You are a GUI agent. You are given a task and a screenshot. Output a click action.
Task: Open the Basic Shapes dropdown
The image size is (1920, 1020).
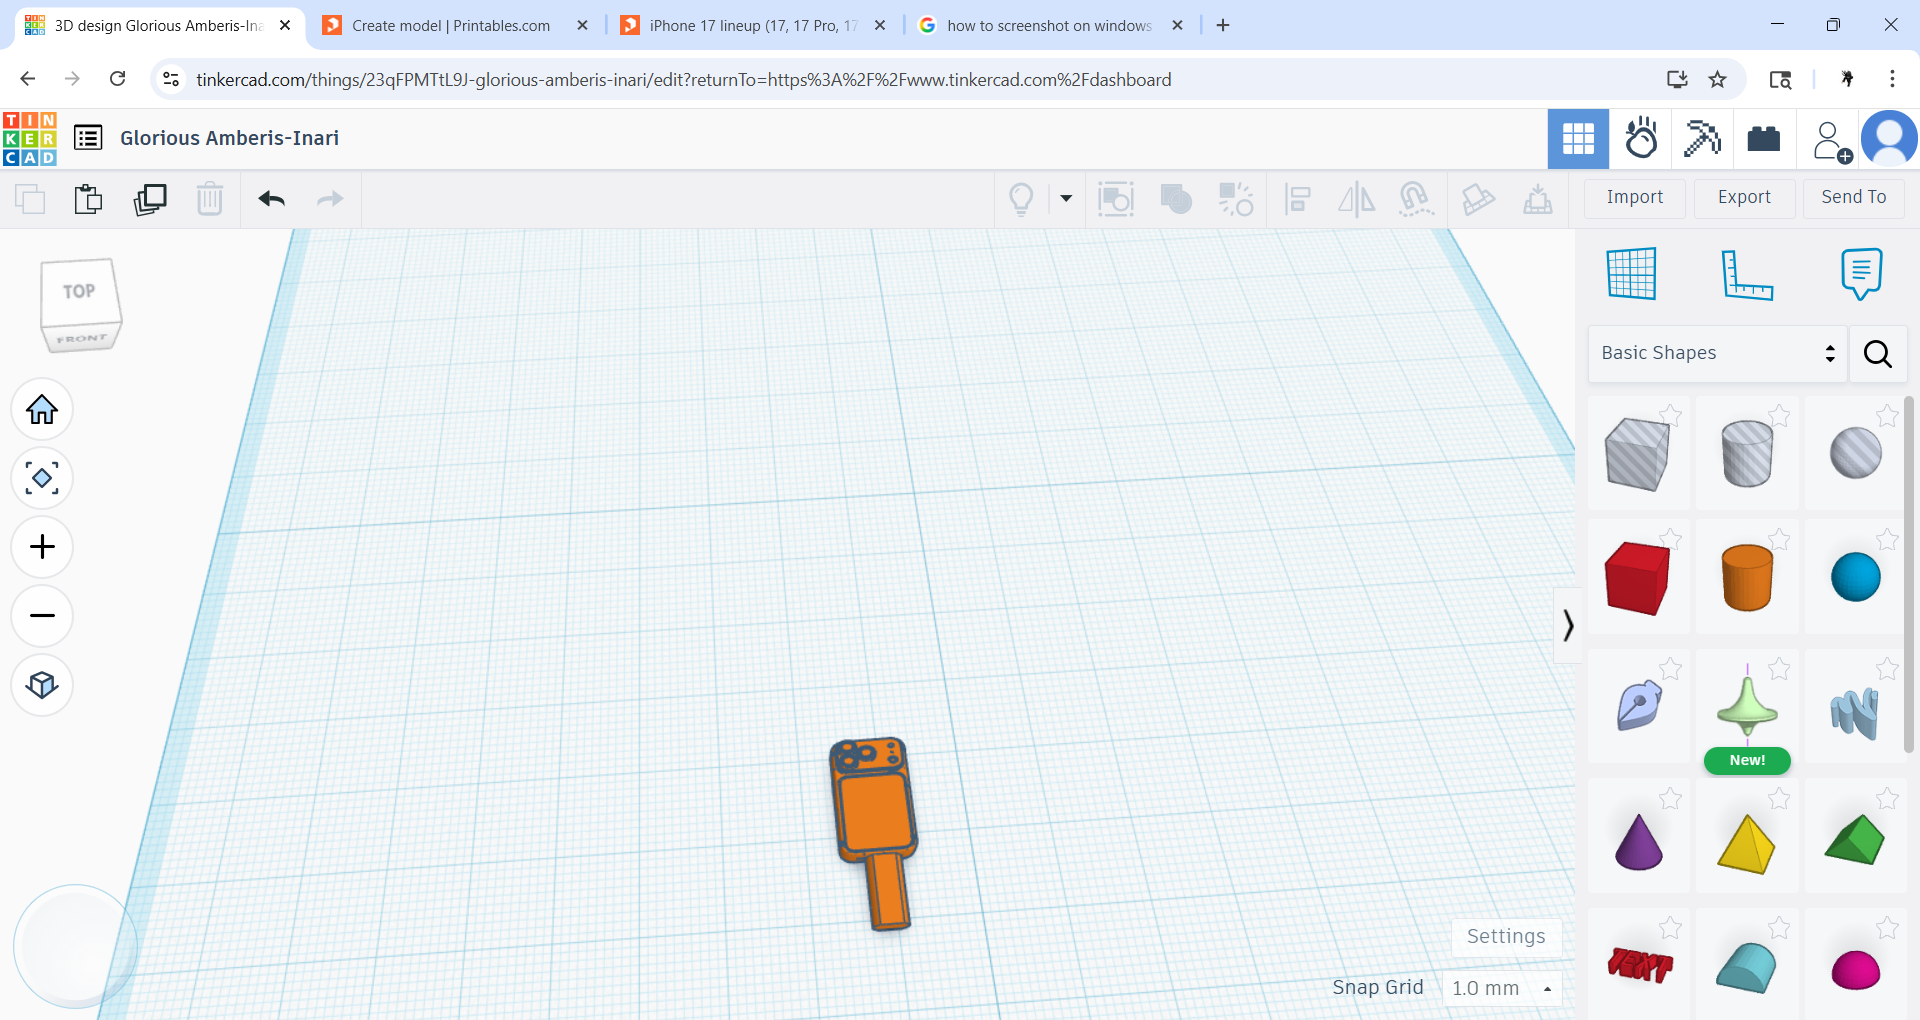1717,353
